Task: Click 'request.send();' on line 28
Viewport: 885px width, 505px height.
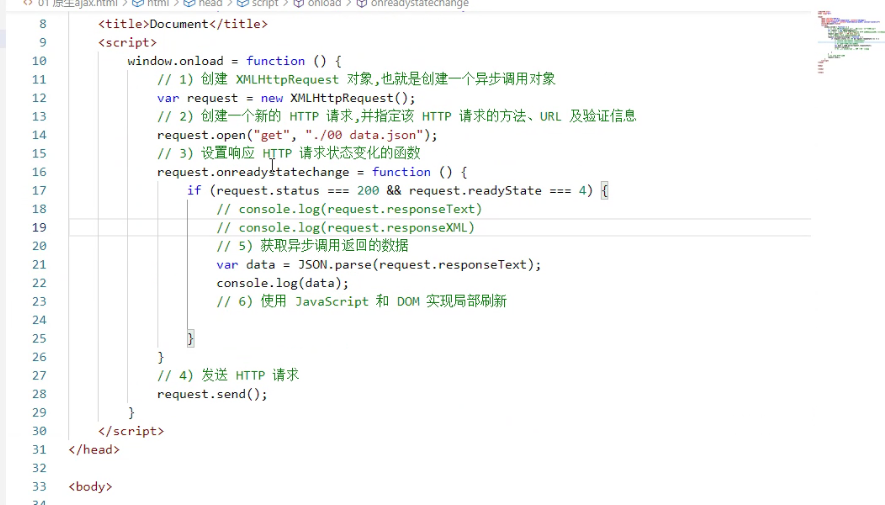Action: click(212, 394)
